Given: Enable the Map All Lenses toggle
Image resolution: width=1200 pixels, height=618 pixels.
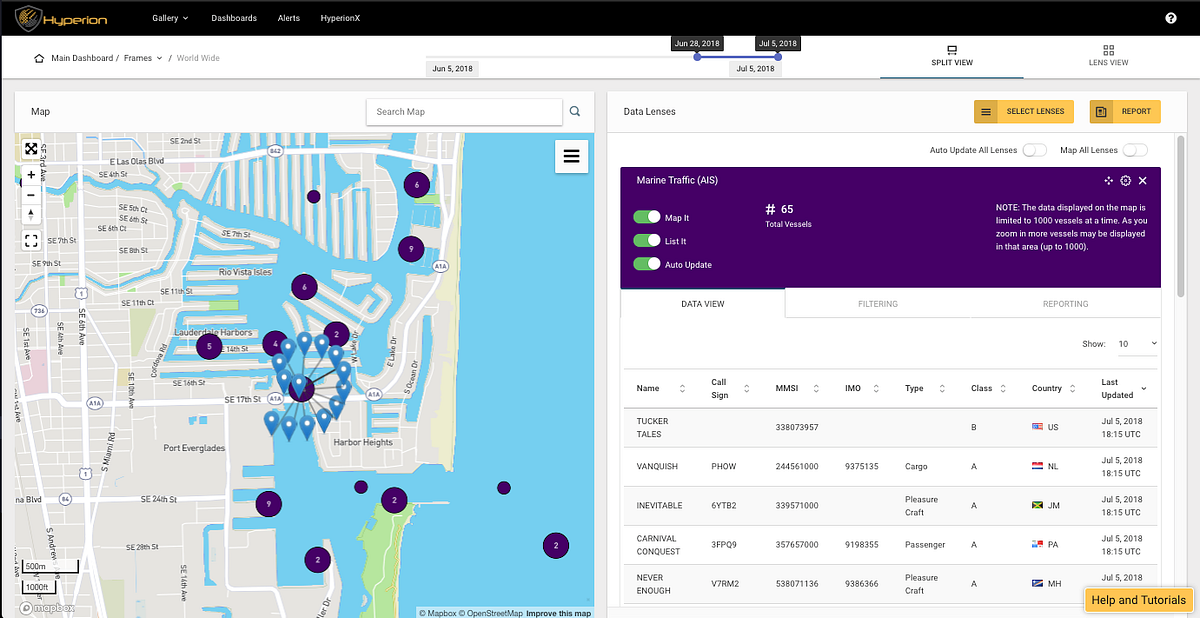Looking at the screenshot, I should [1137, 149].
